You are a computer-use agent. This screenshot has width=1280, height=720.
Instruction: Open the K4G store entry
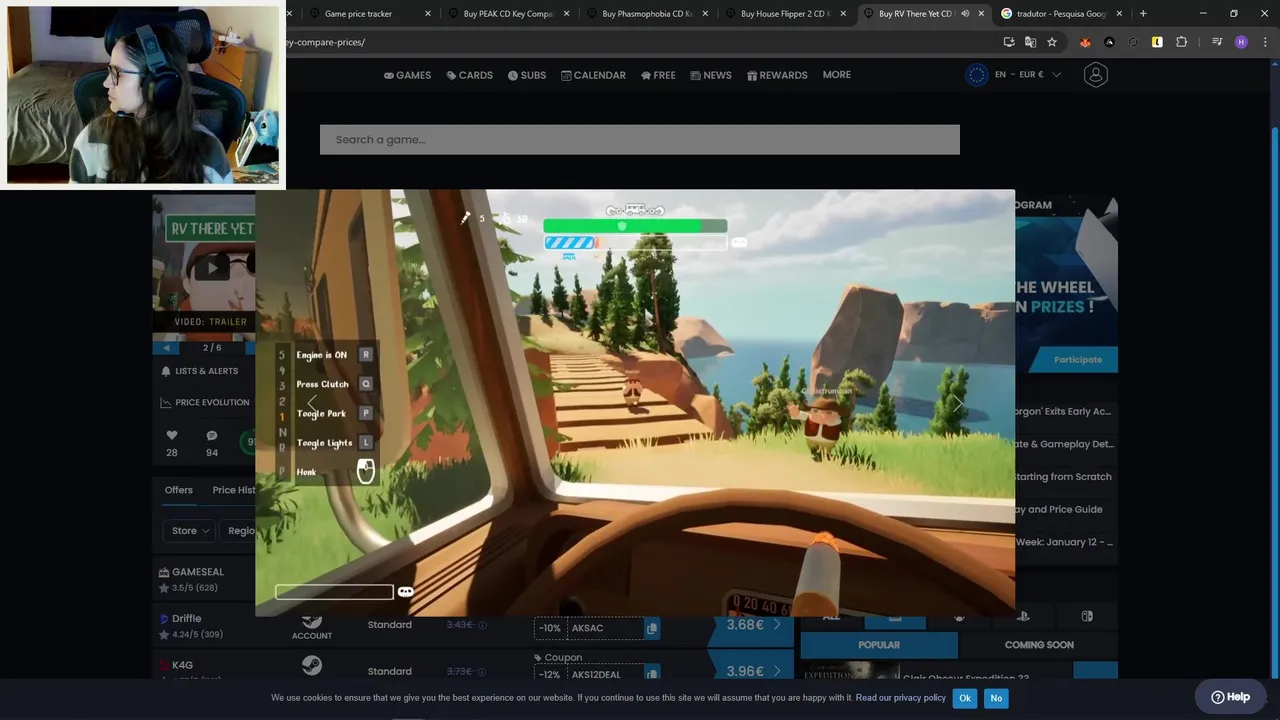pyautogui.click(x=182, y=665)
